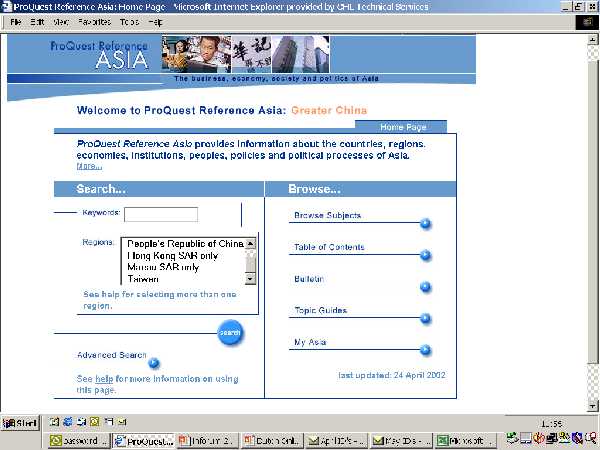Click the round blue search button
This screenshot has height=450, width=600.
230,333
